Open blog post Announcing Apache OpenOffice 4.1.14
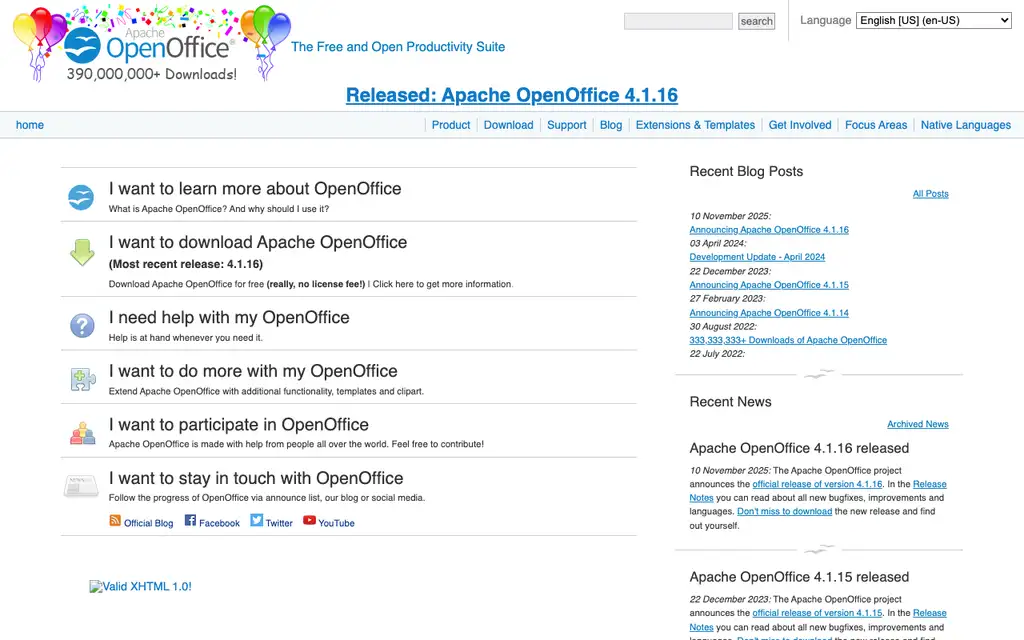The image size is (1024, 640). pos(769,313)
